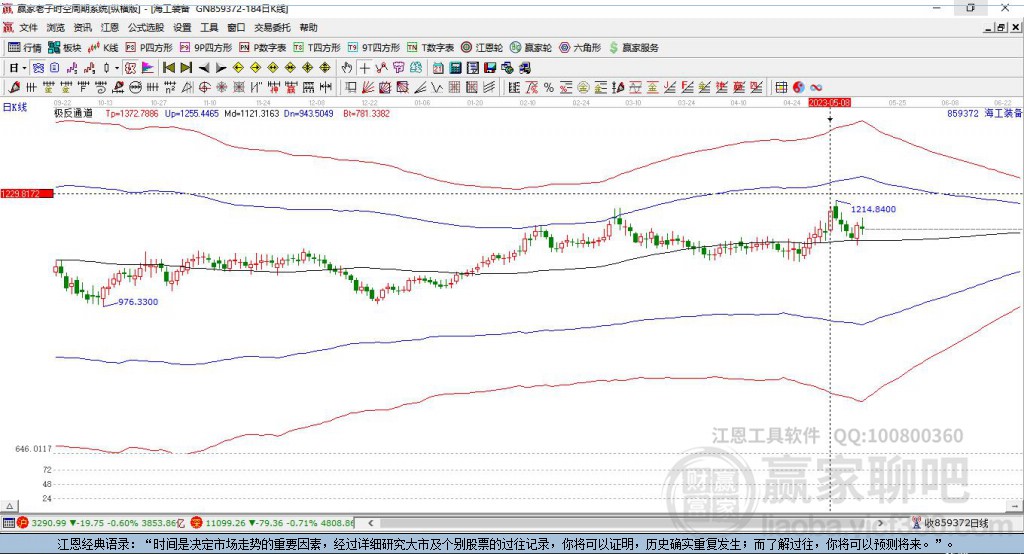This screenshot has width=1024, height=554.
Task: Open the 公式选股 menu
Action: [x=146, y=27]
